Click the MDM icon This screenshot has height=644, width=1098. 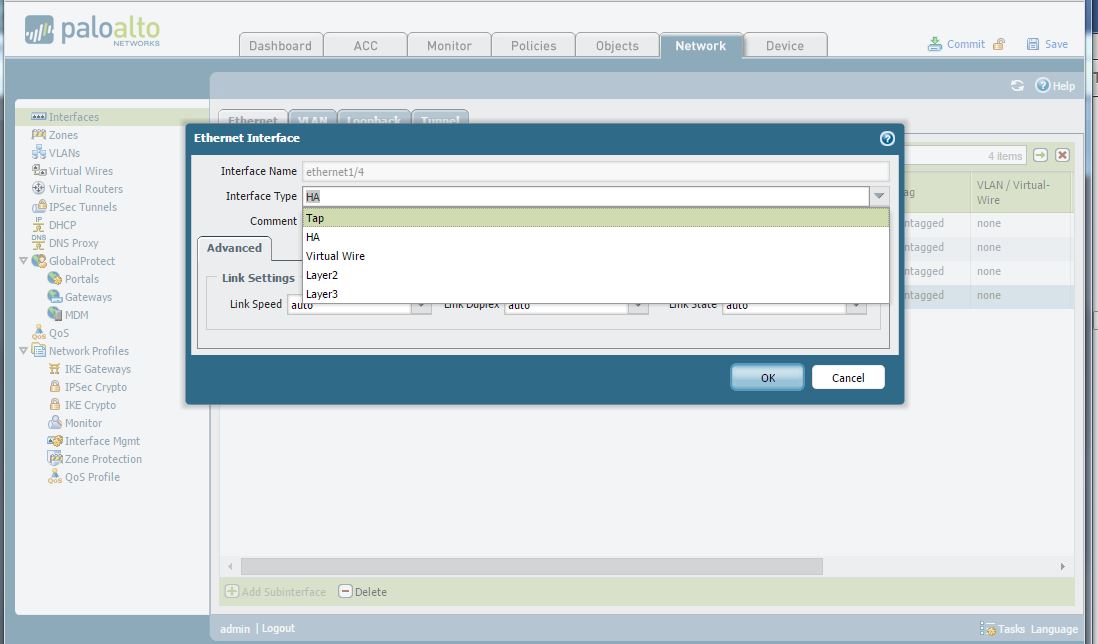click(x=55, y=314)
